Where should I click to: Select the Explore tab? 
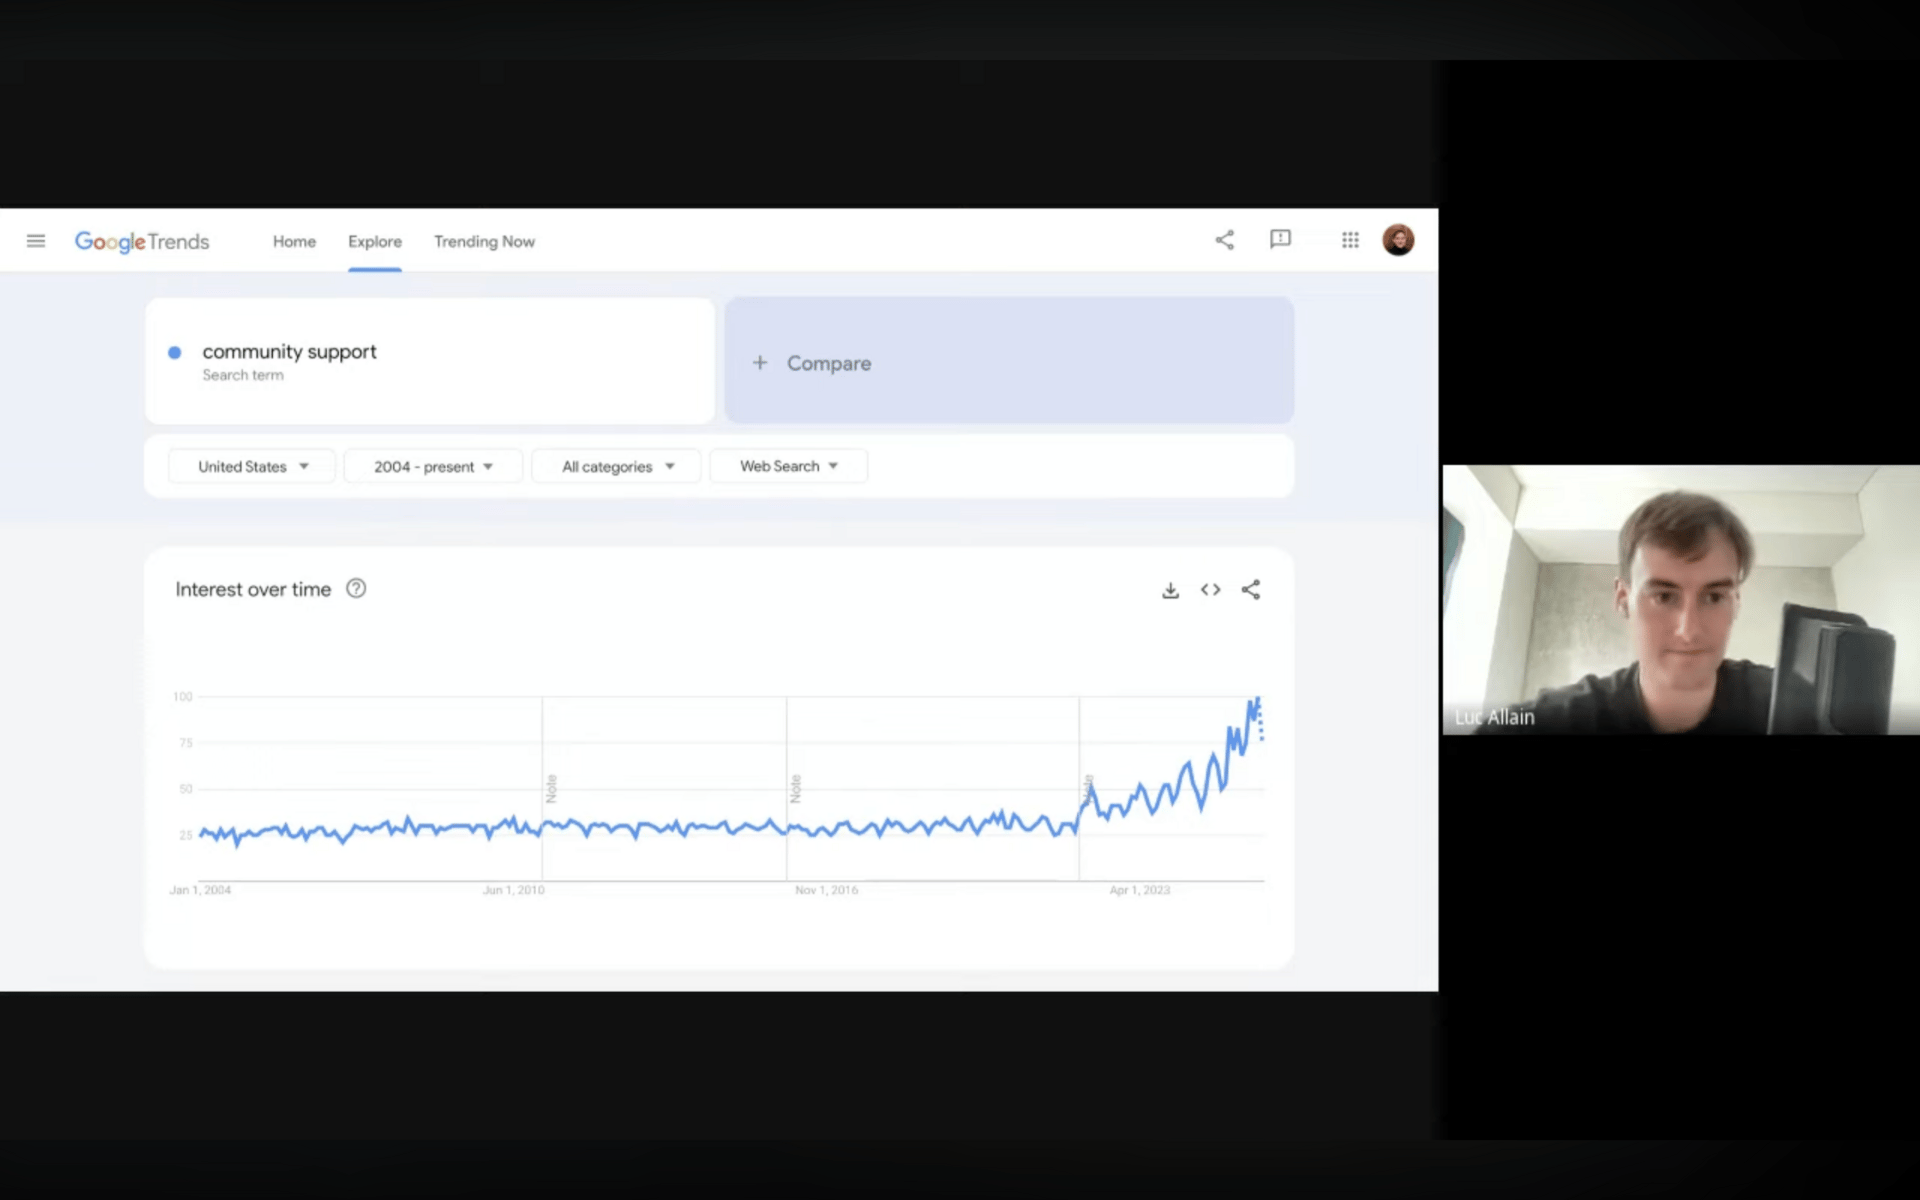click(375, 242)
